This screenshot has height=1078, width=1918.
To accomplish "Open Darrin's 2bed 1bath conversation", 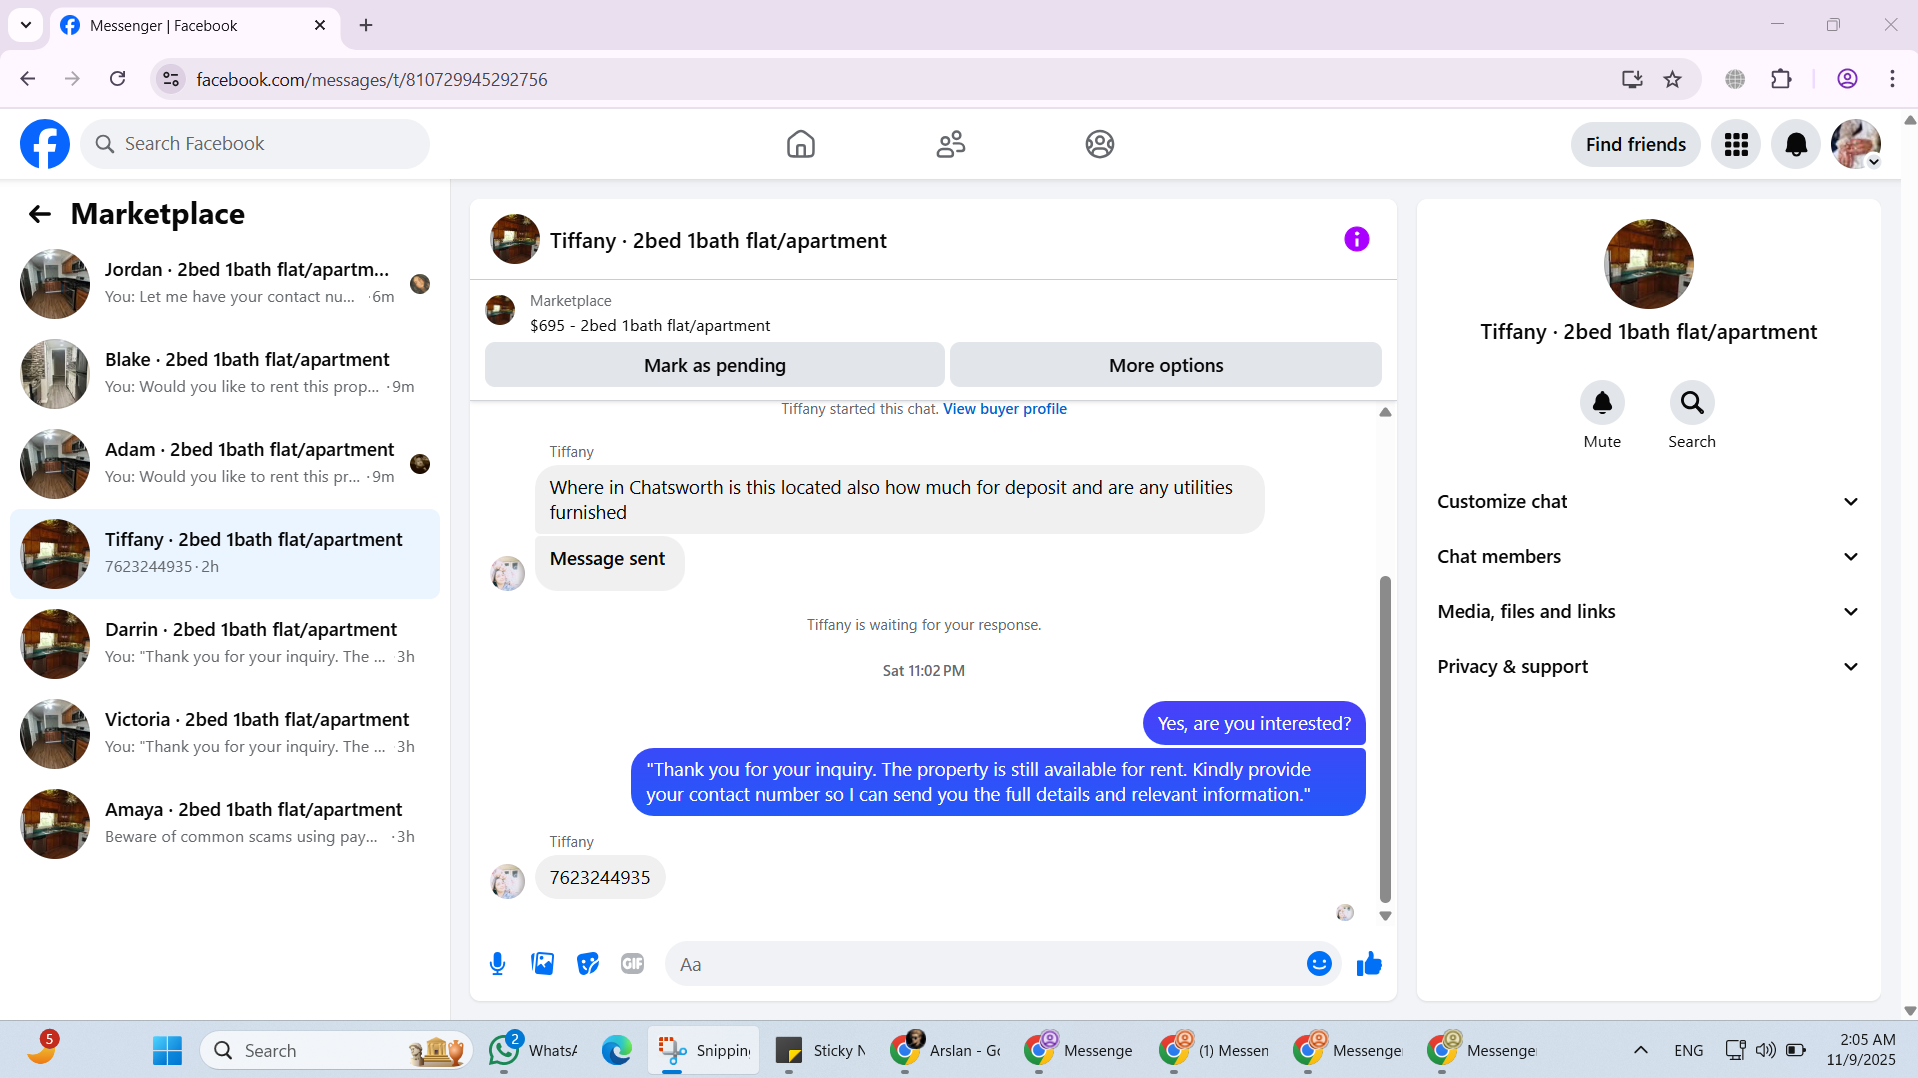I will tap(225, 644).
